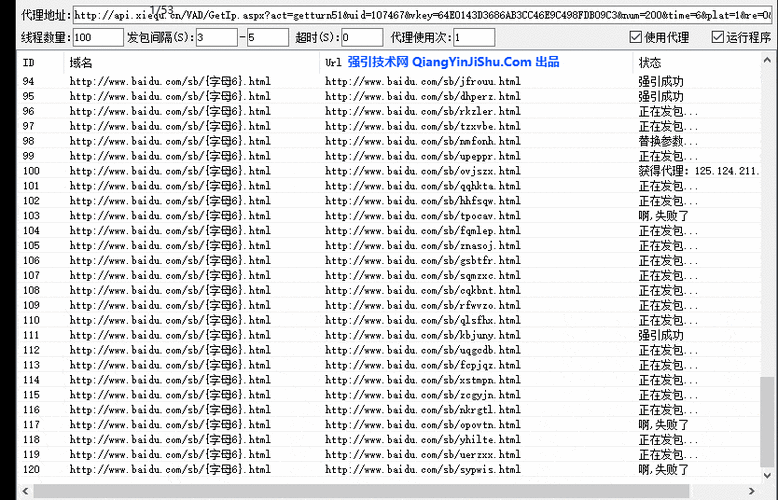Click URL ending in yhilte.html
This screenshot has height=500, width=778.
point(423,439)
